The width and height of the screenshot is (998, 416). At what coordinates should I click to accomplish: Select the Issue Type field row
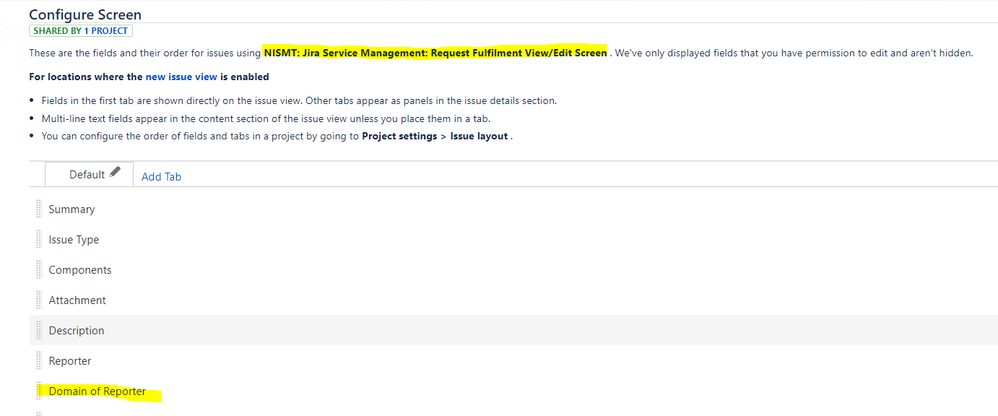(514, 240)
